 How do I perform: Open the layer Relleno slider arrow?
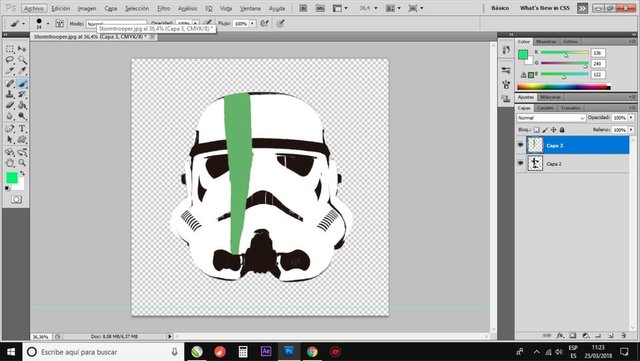(x=631, y=129)
